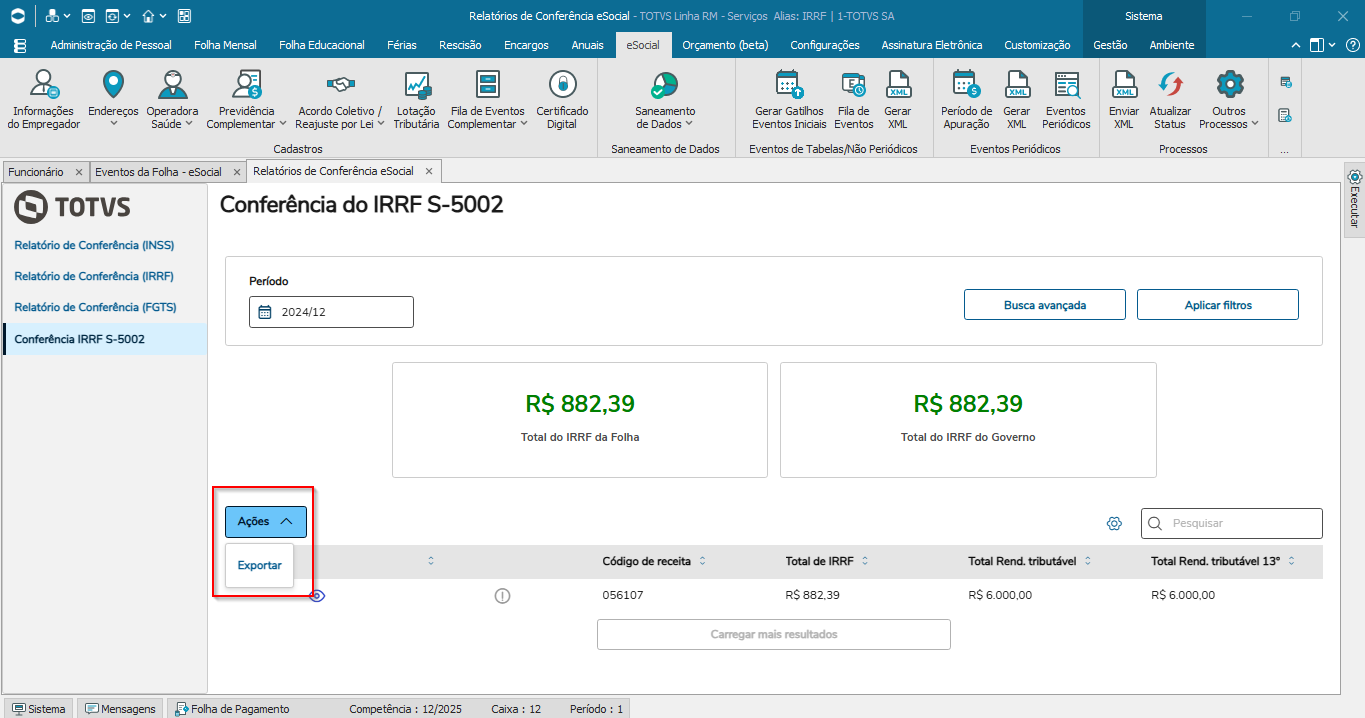Click the eye icon in the table row

(318, 595)
